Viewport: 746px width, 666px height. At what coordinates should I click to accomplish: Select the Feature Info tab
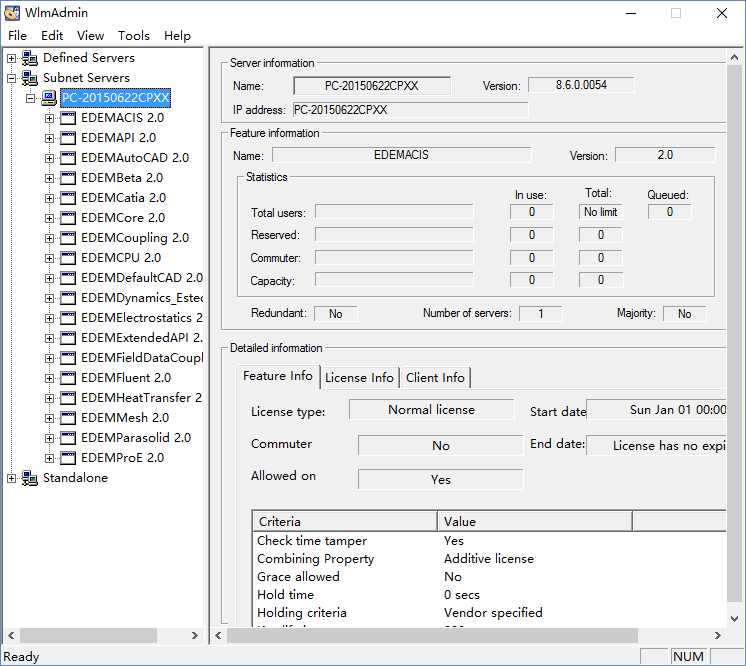(x=278, y=376)
